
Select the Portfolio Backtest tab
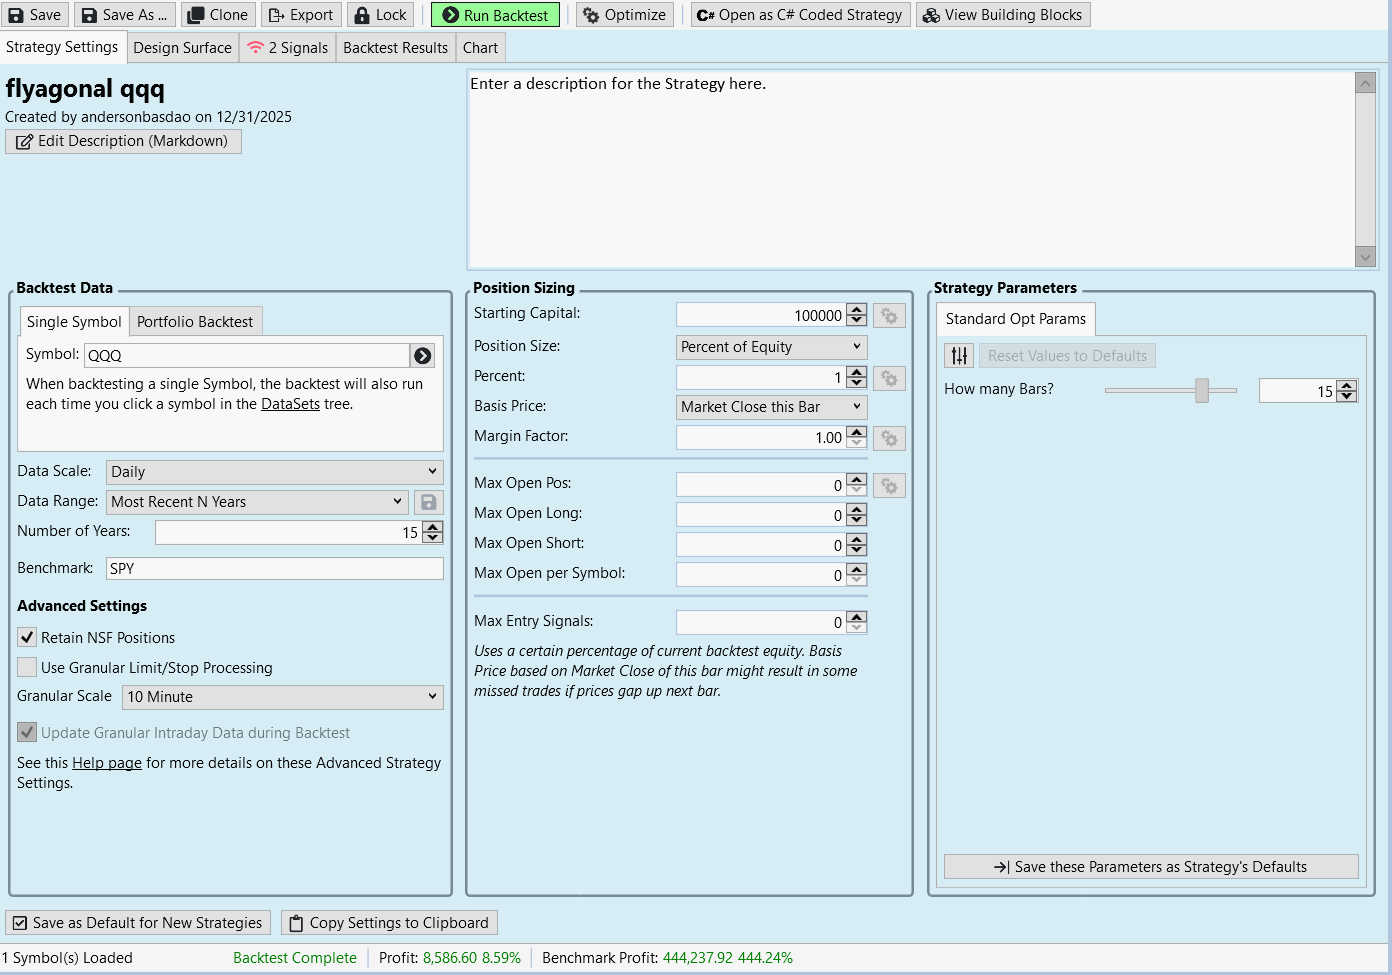(x=195, y=322)
